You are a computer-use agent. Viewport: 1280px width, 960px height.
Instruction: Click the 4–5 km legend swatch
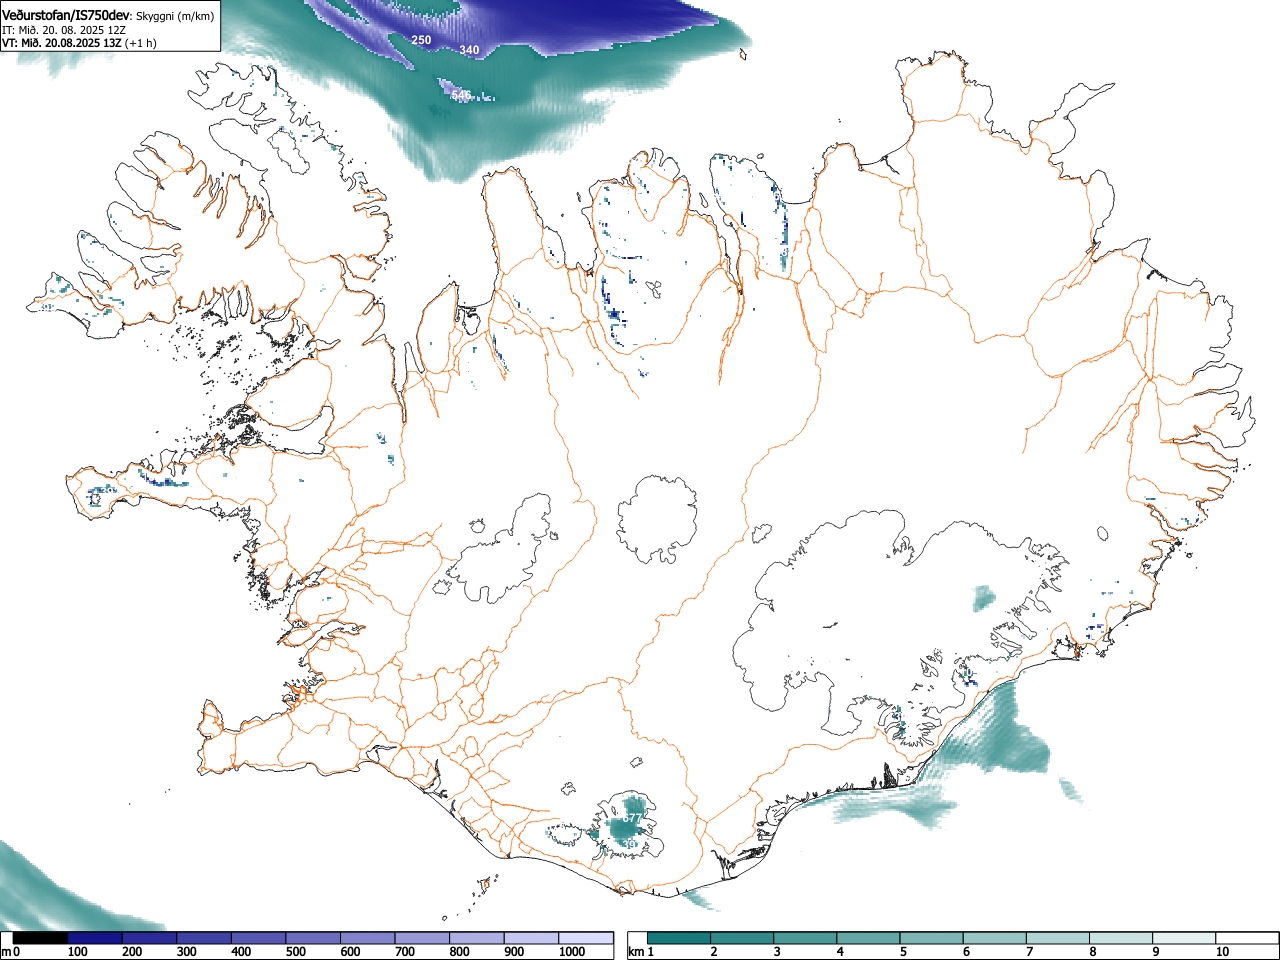[x=868, y=938]
